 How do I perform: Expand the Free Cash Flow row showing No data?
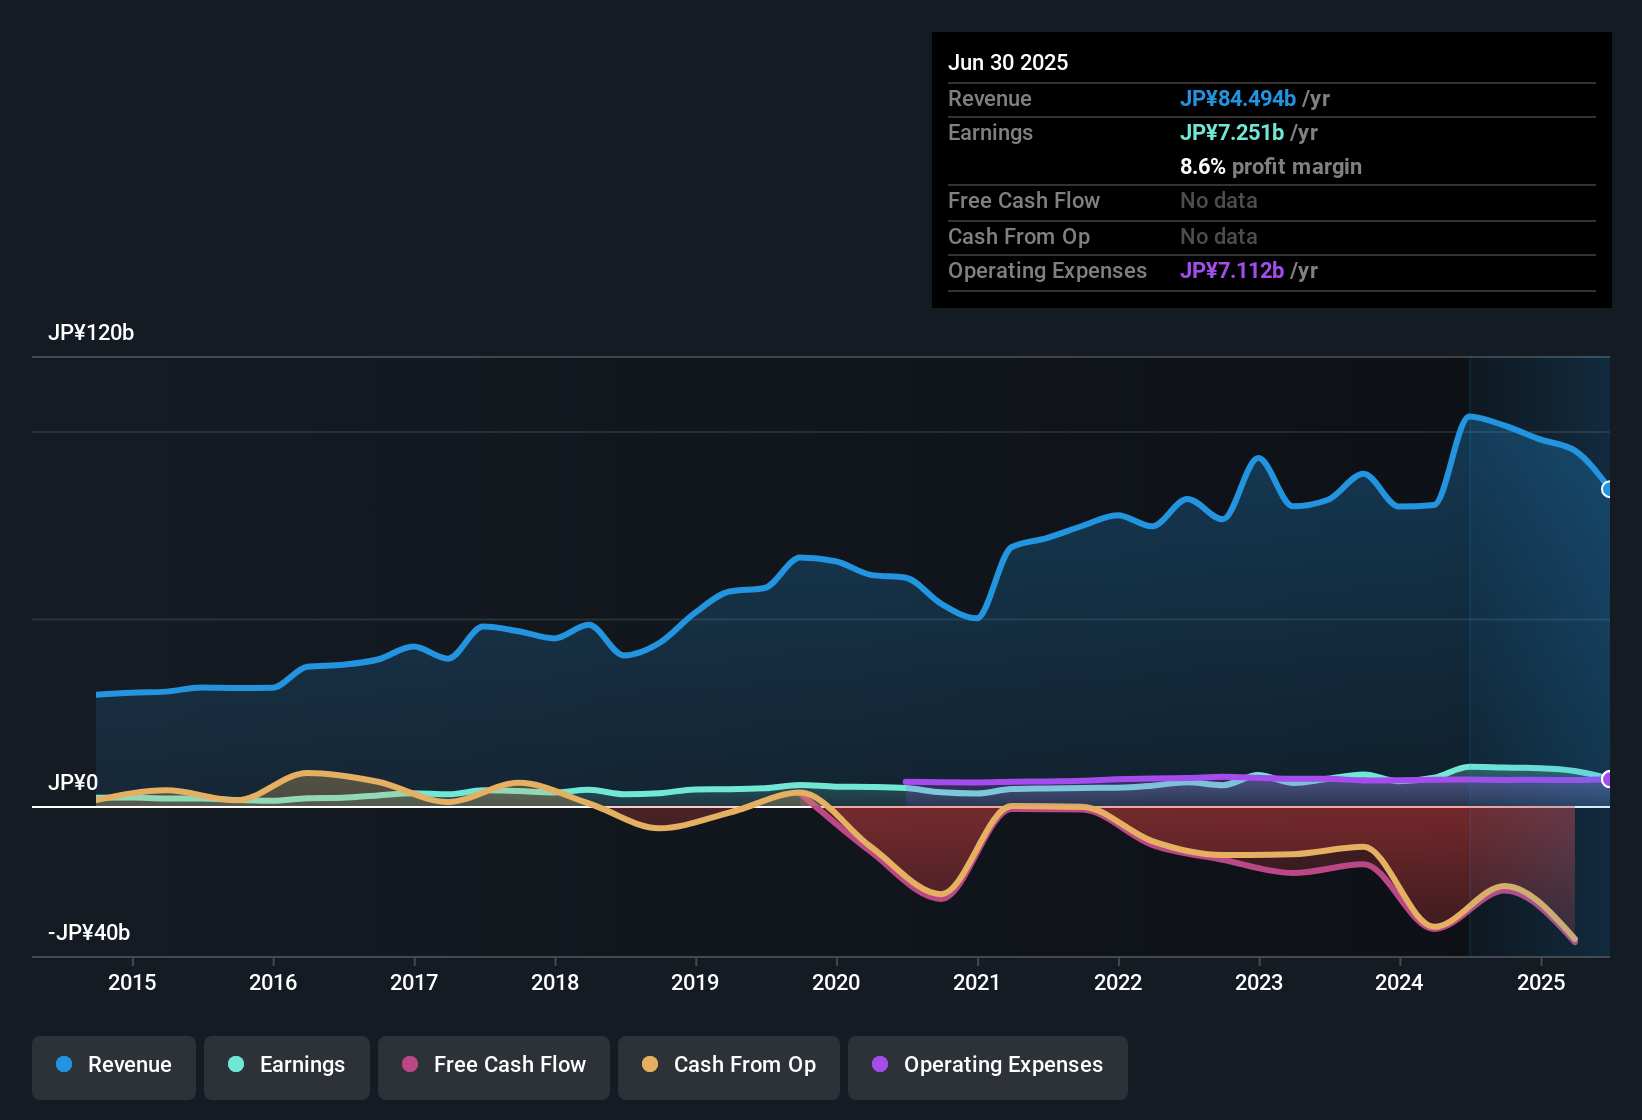point(1024,201)
